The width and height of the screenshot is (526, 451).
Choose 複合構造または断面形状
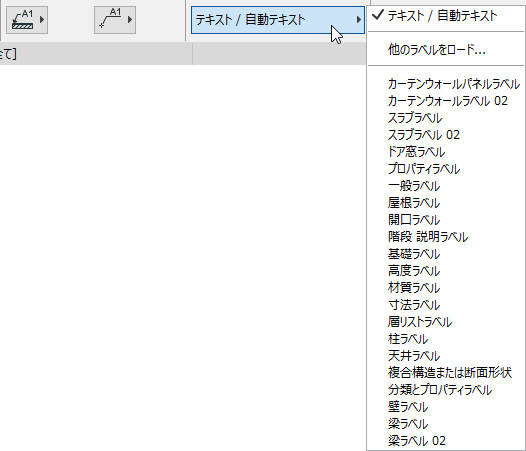click(x=445, y=373)
